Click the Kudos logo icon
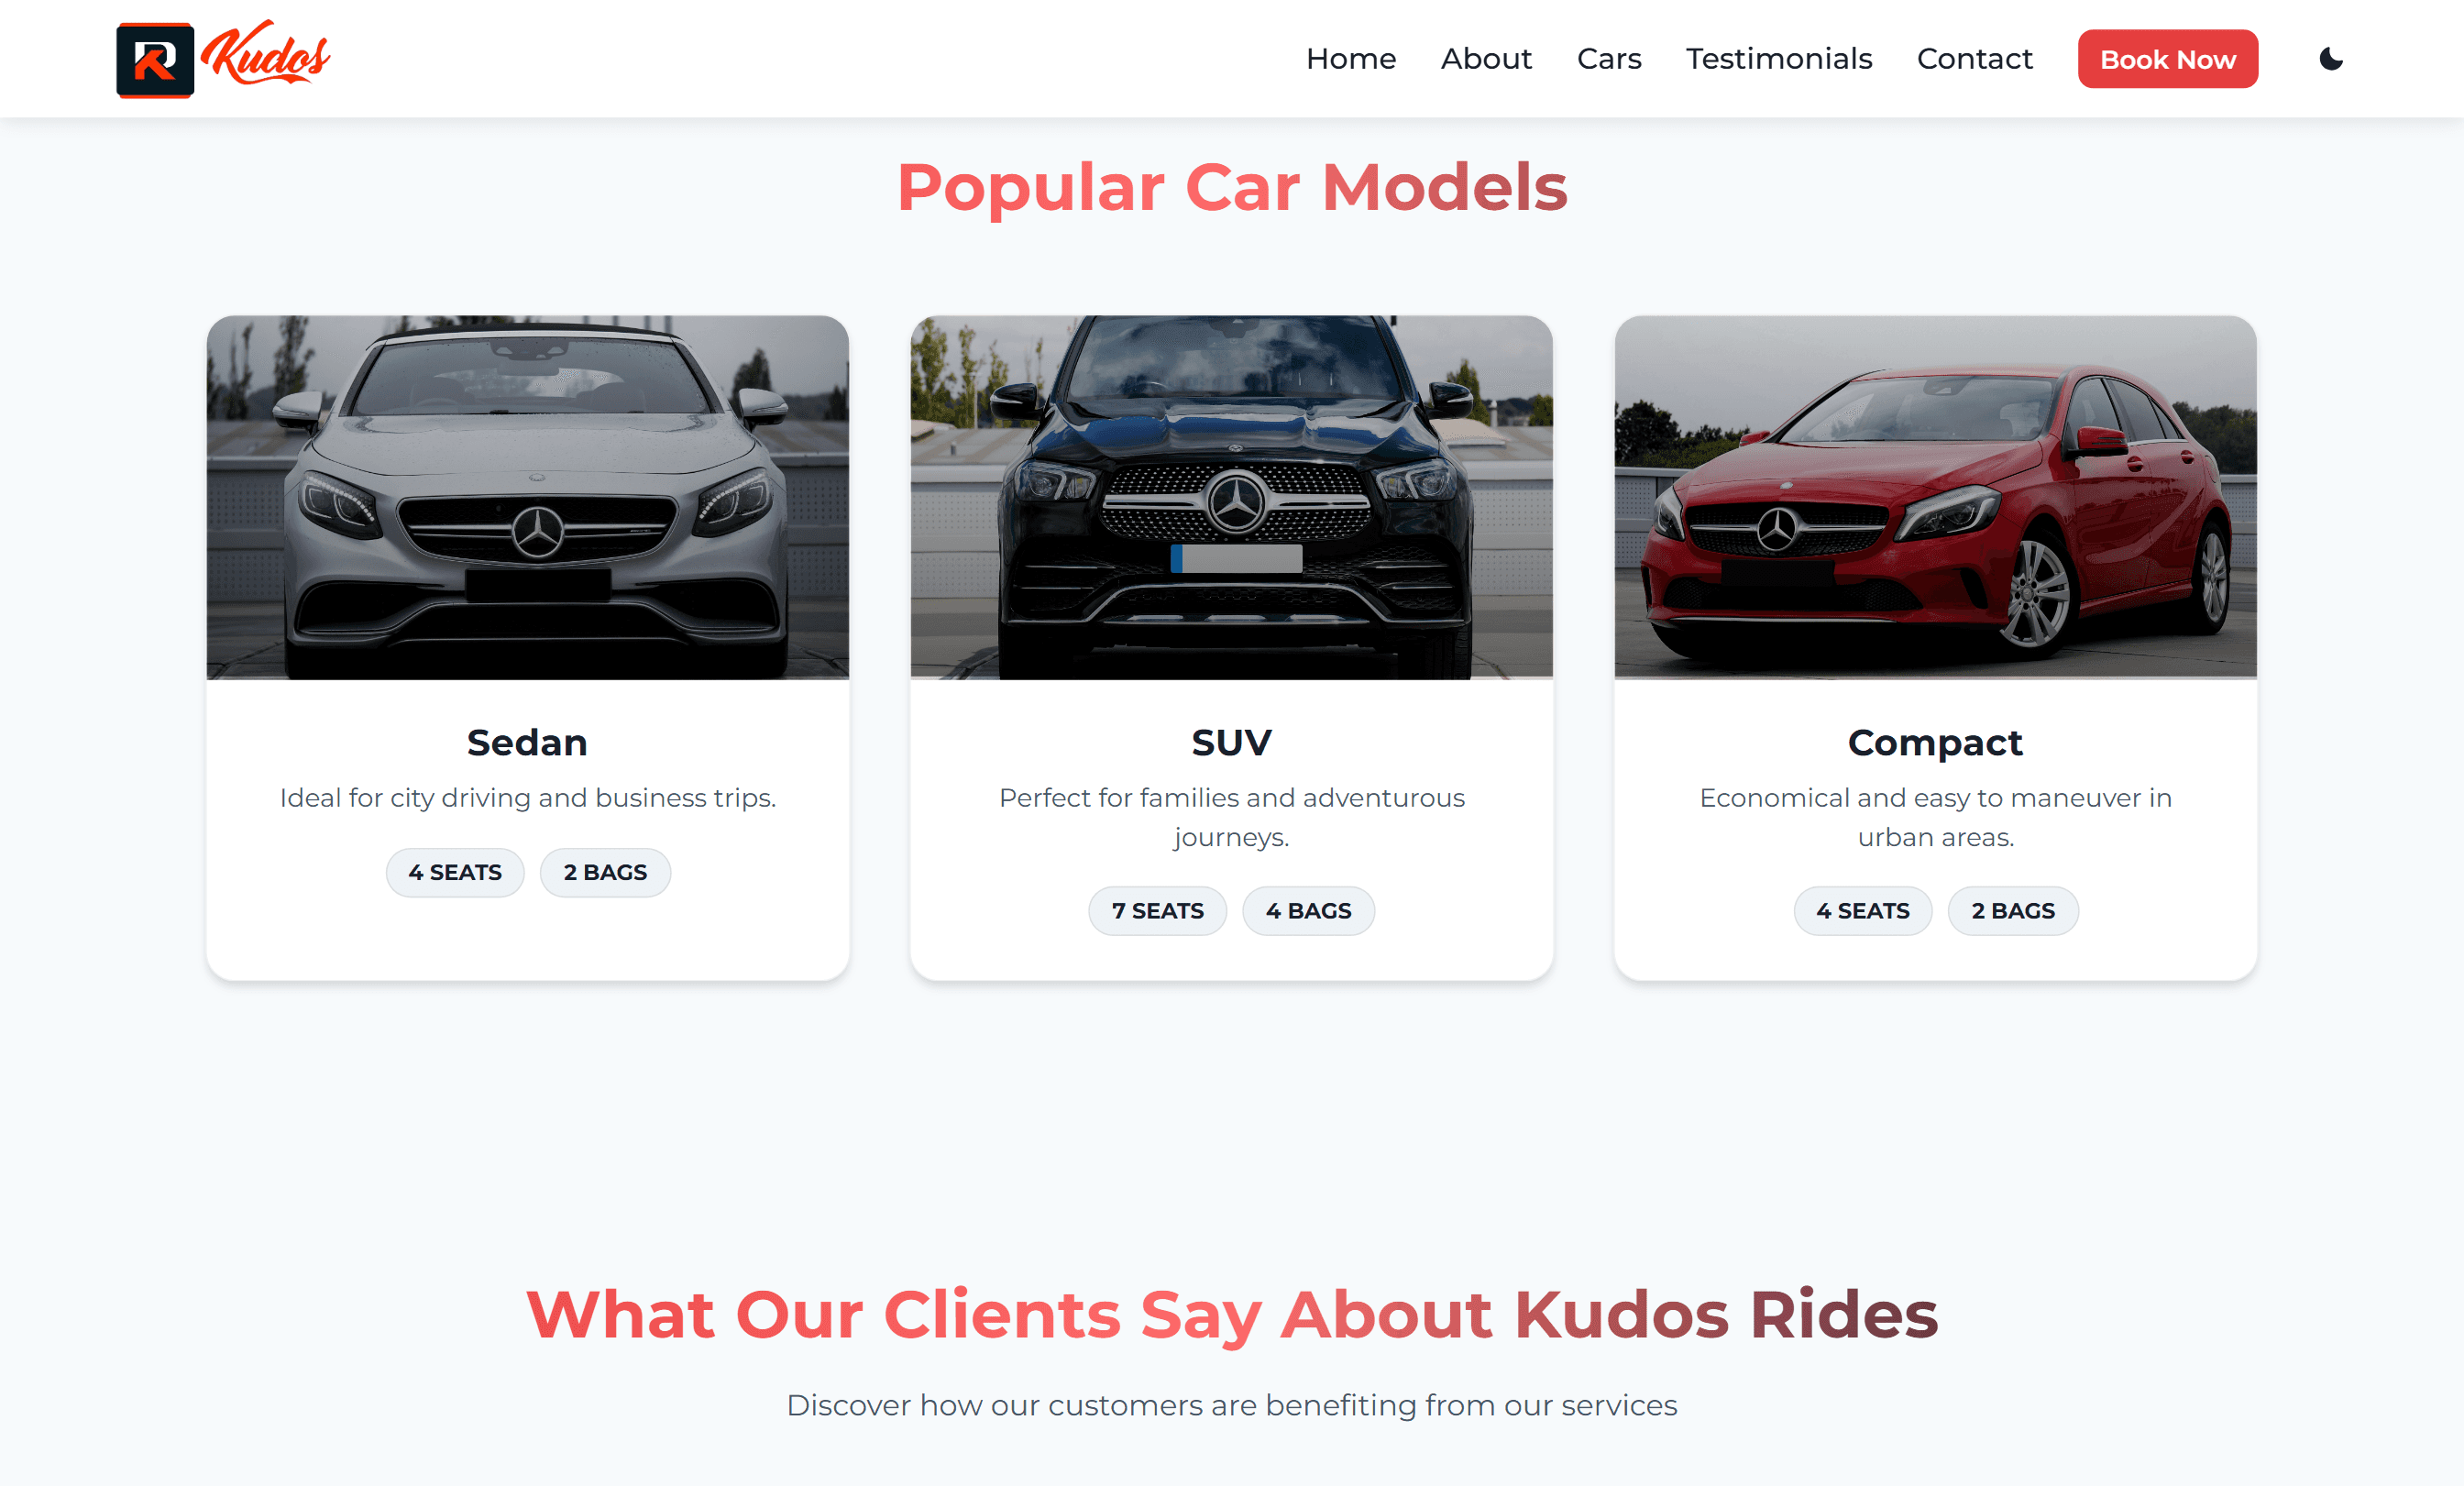The width and height of the screenshot is (2464, 1486). tap(155, 60)
